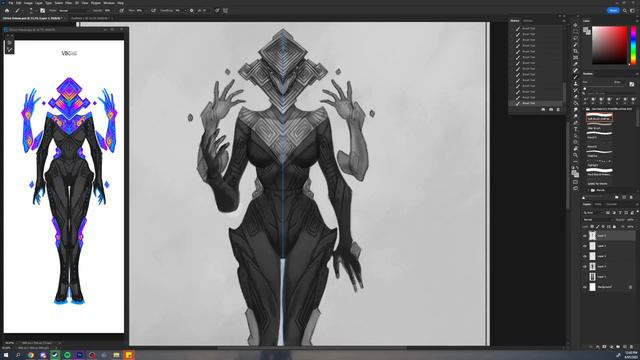Select the highlighted Soft Brush preset

pyautogui.click(x=599, y=118)
